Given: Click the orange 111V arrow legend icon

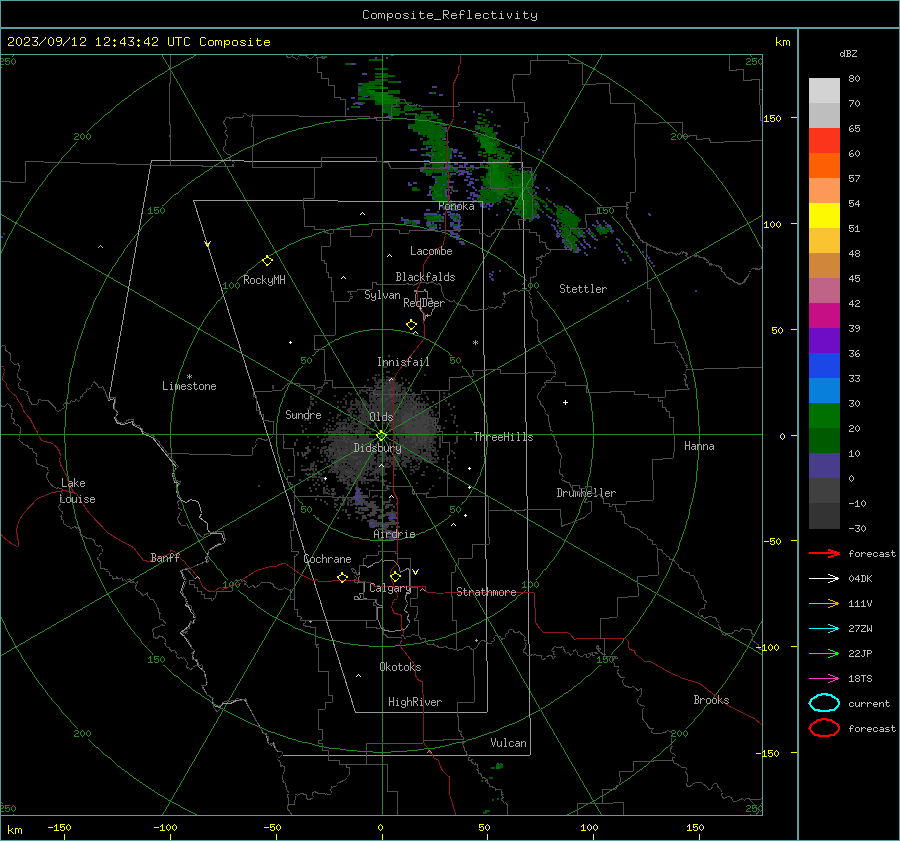Looking at the screenshot, I should point(824,603).
